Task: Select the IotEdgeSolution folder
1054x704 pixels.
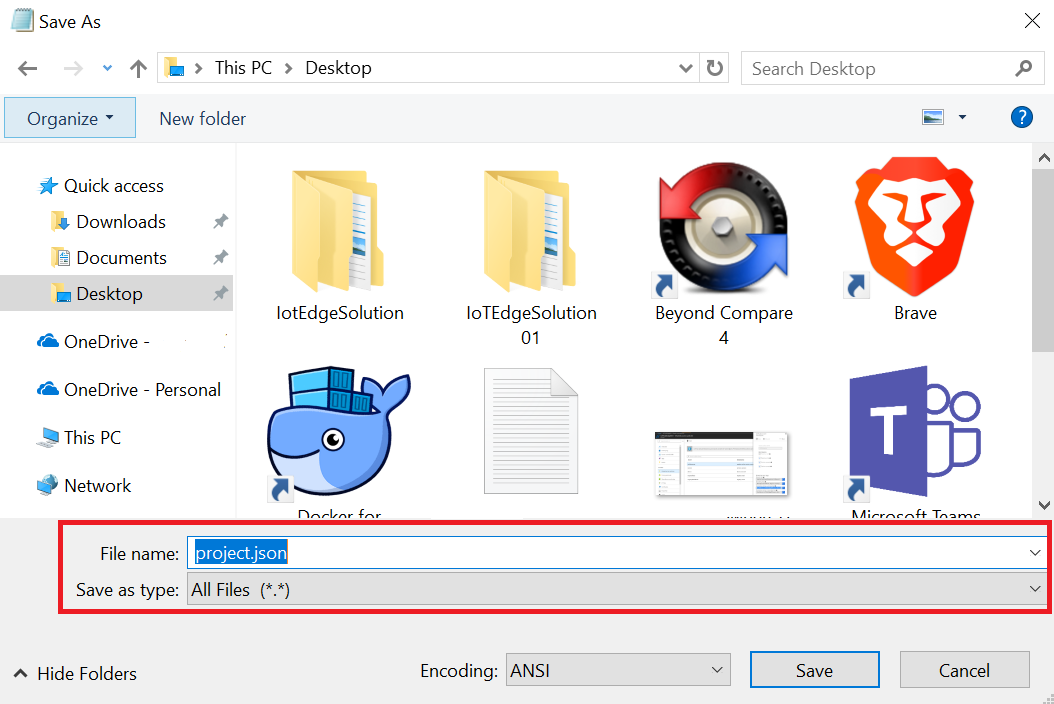Action: click(339, 245)
